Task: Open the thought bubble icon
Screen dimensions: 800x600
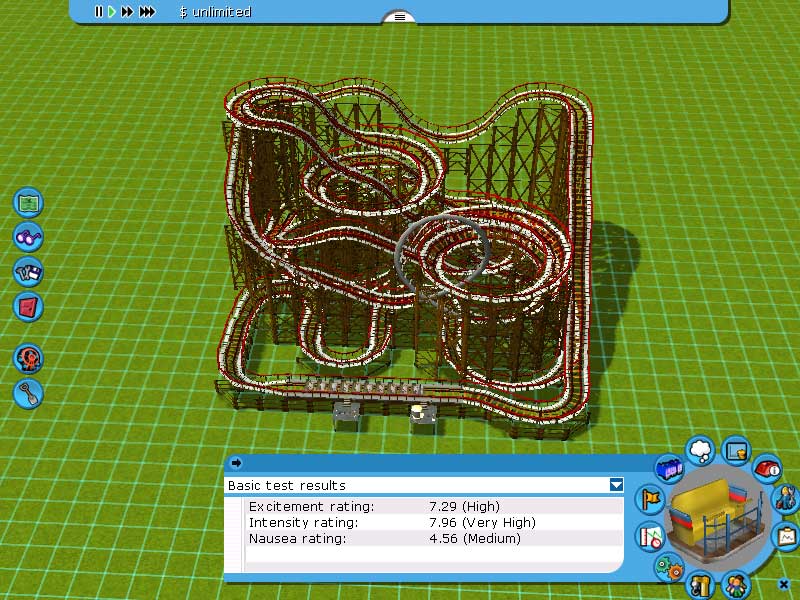Action: (701, 451)
